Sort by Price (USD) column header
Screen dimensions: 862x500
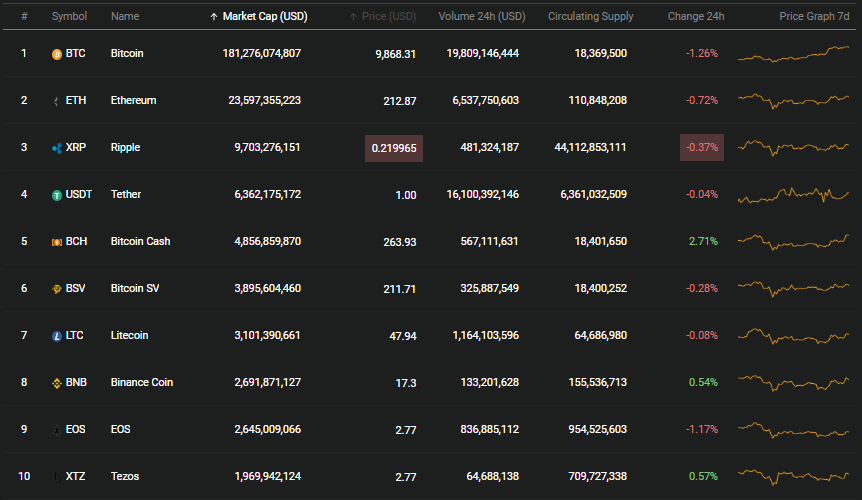383,16
